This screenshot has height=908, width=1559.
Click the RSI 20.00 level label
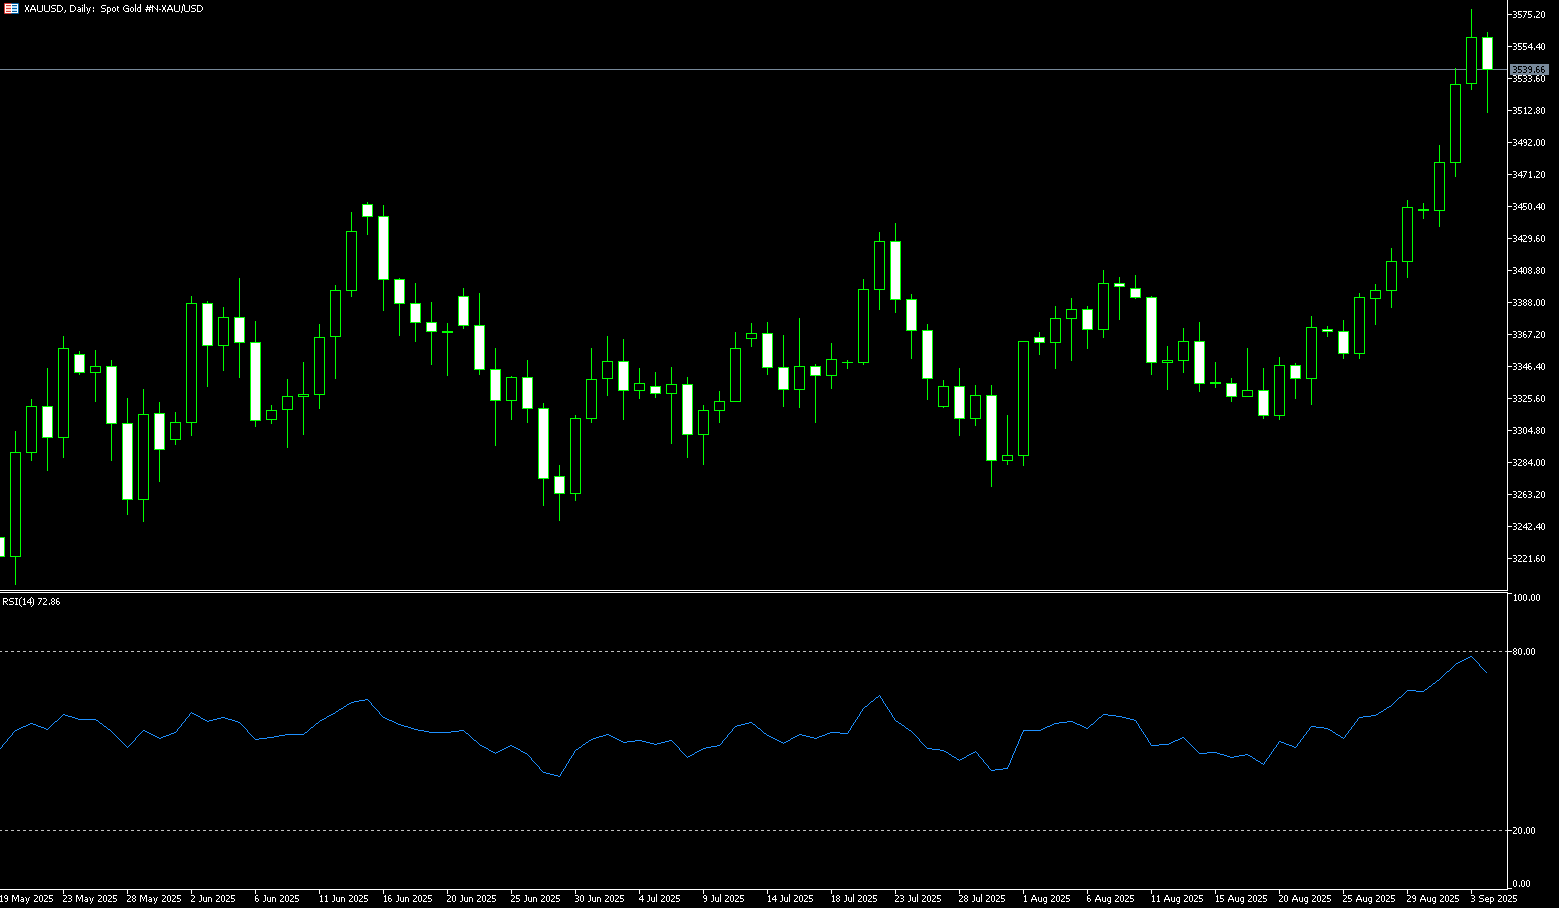1525,831
